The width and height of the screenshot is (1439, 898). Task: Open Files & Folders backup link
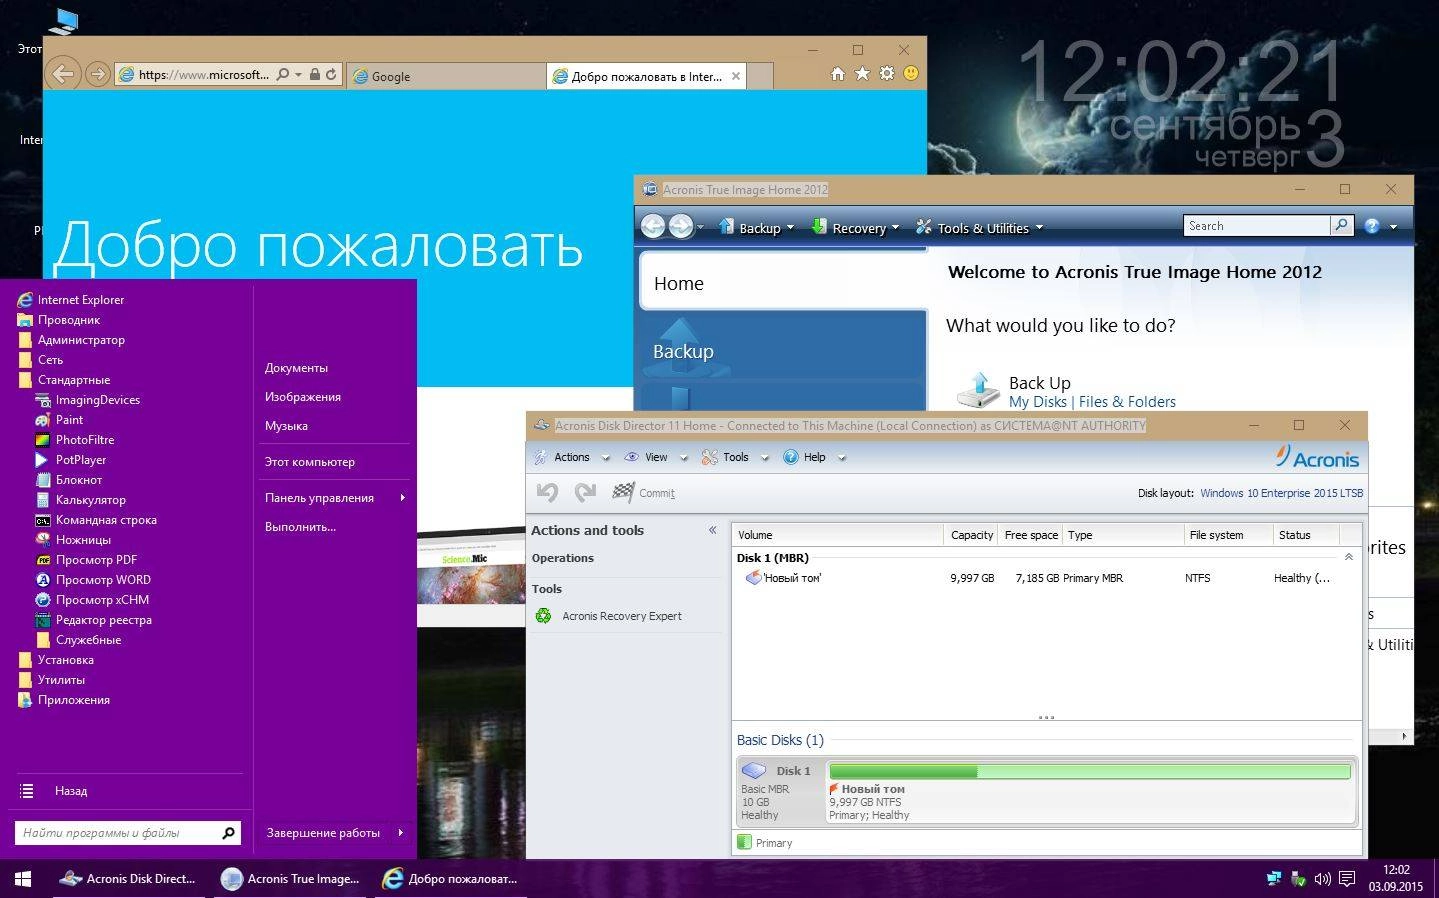tap(1127, 402)
